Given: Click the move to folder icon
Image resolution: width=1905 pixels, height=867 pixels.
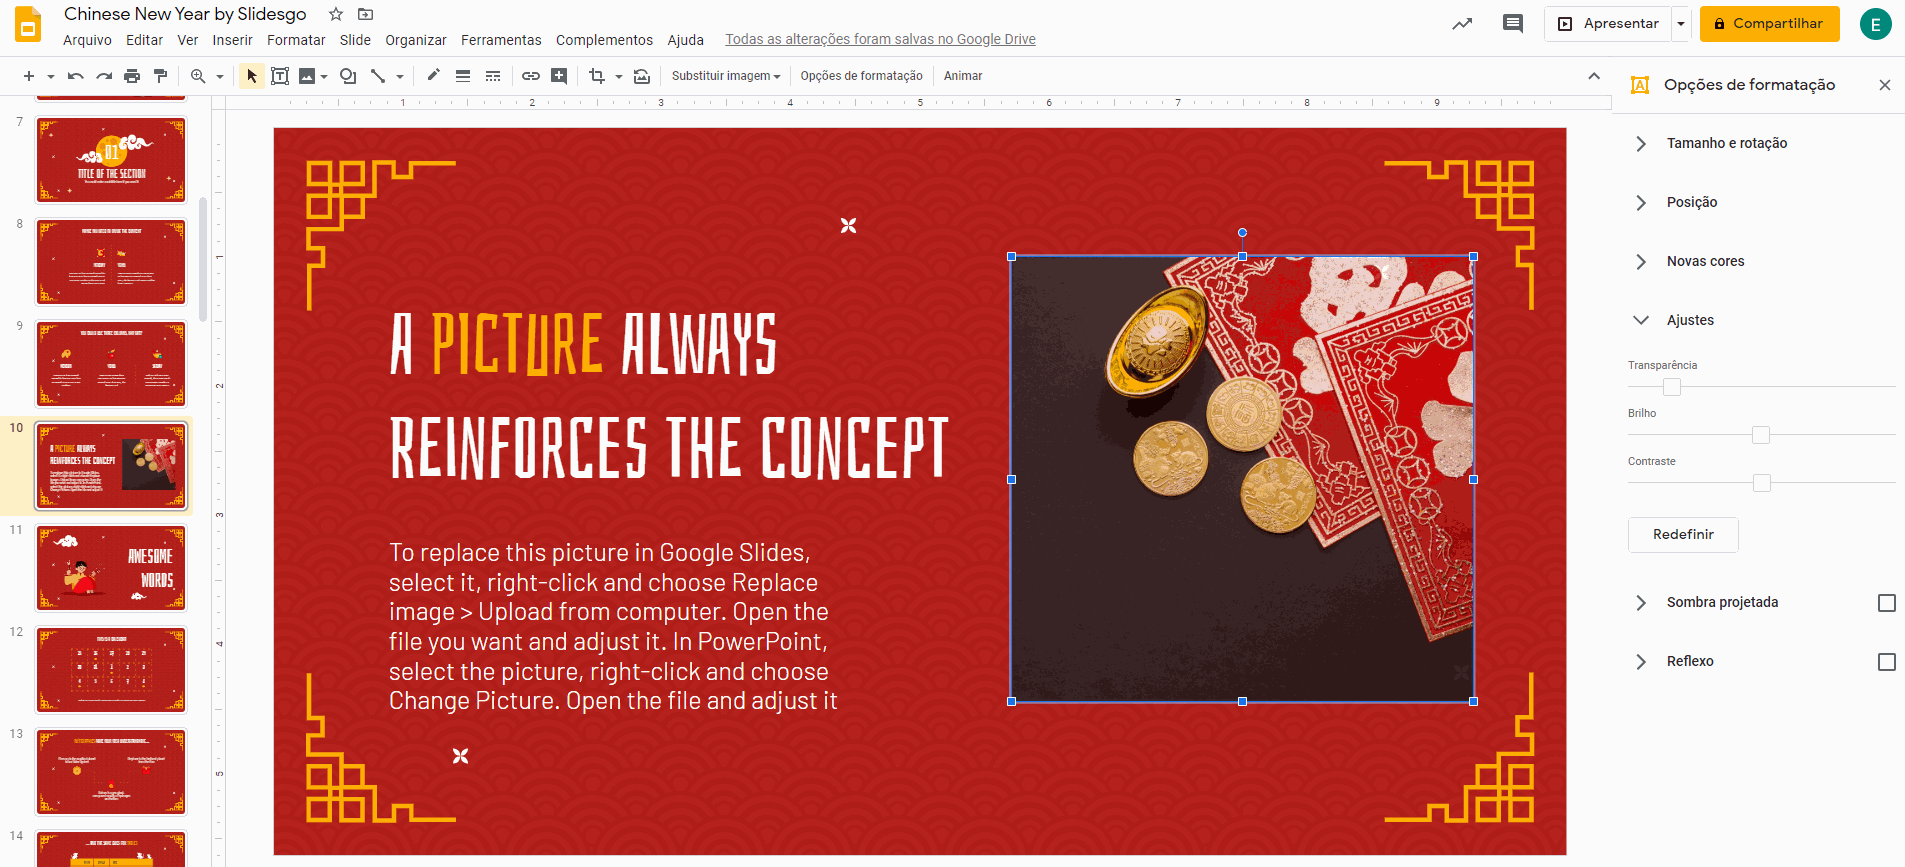Looking at the screenshot, I should click(365, 14).
